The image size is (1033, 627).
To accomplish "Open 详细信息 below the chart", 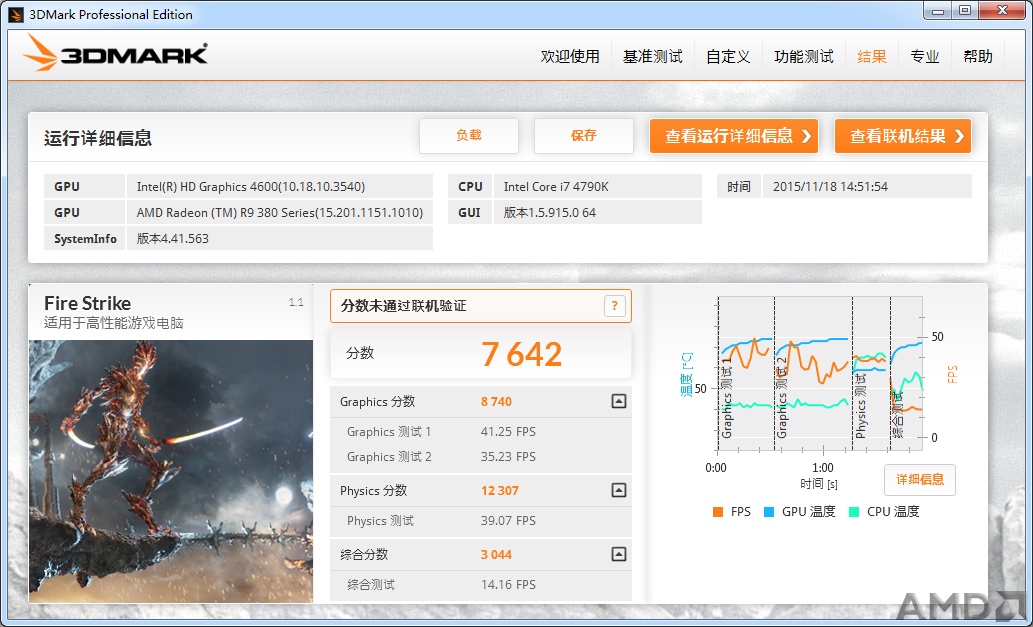I will [920, 479].
